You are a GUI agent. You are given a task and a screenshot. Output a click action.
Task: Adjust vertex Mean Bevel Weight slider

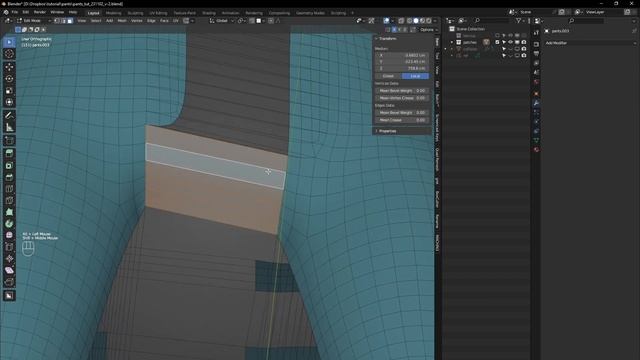click(x=402, y=91)
